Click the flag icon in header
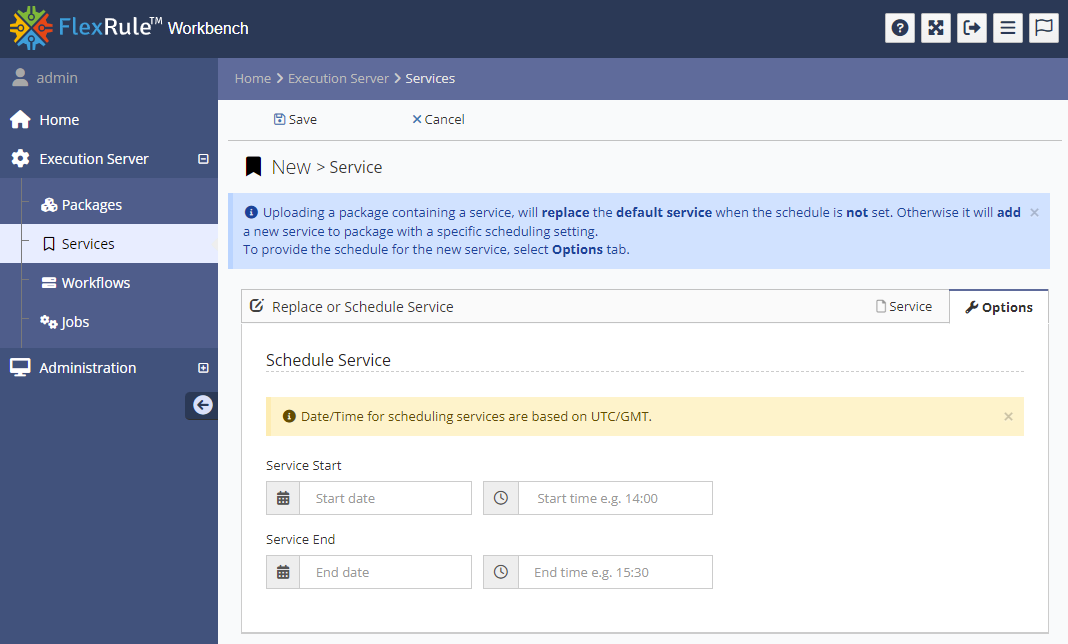The height and width of the screenshot is (644, 1068). click(x=1044, y=28)
